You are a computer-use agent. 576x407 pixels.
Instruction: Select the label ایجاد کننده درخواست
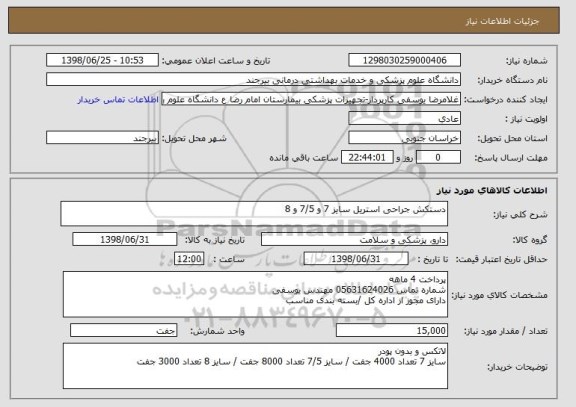506,100
